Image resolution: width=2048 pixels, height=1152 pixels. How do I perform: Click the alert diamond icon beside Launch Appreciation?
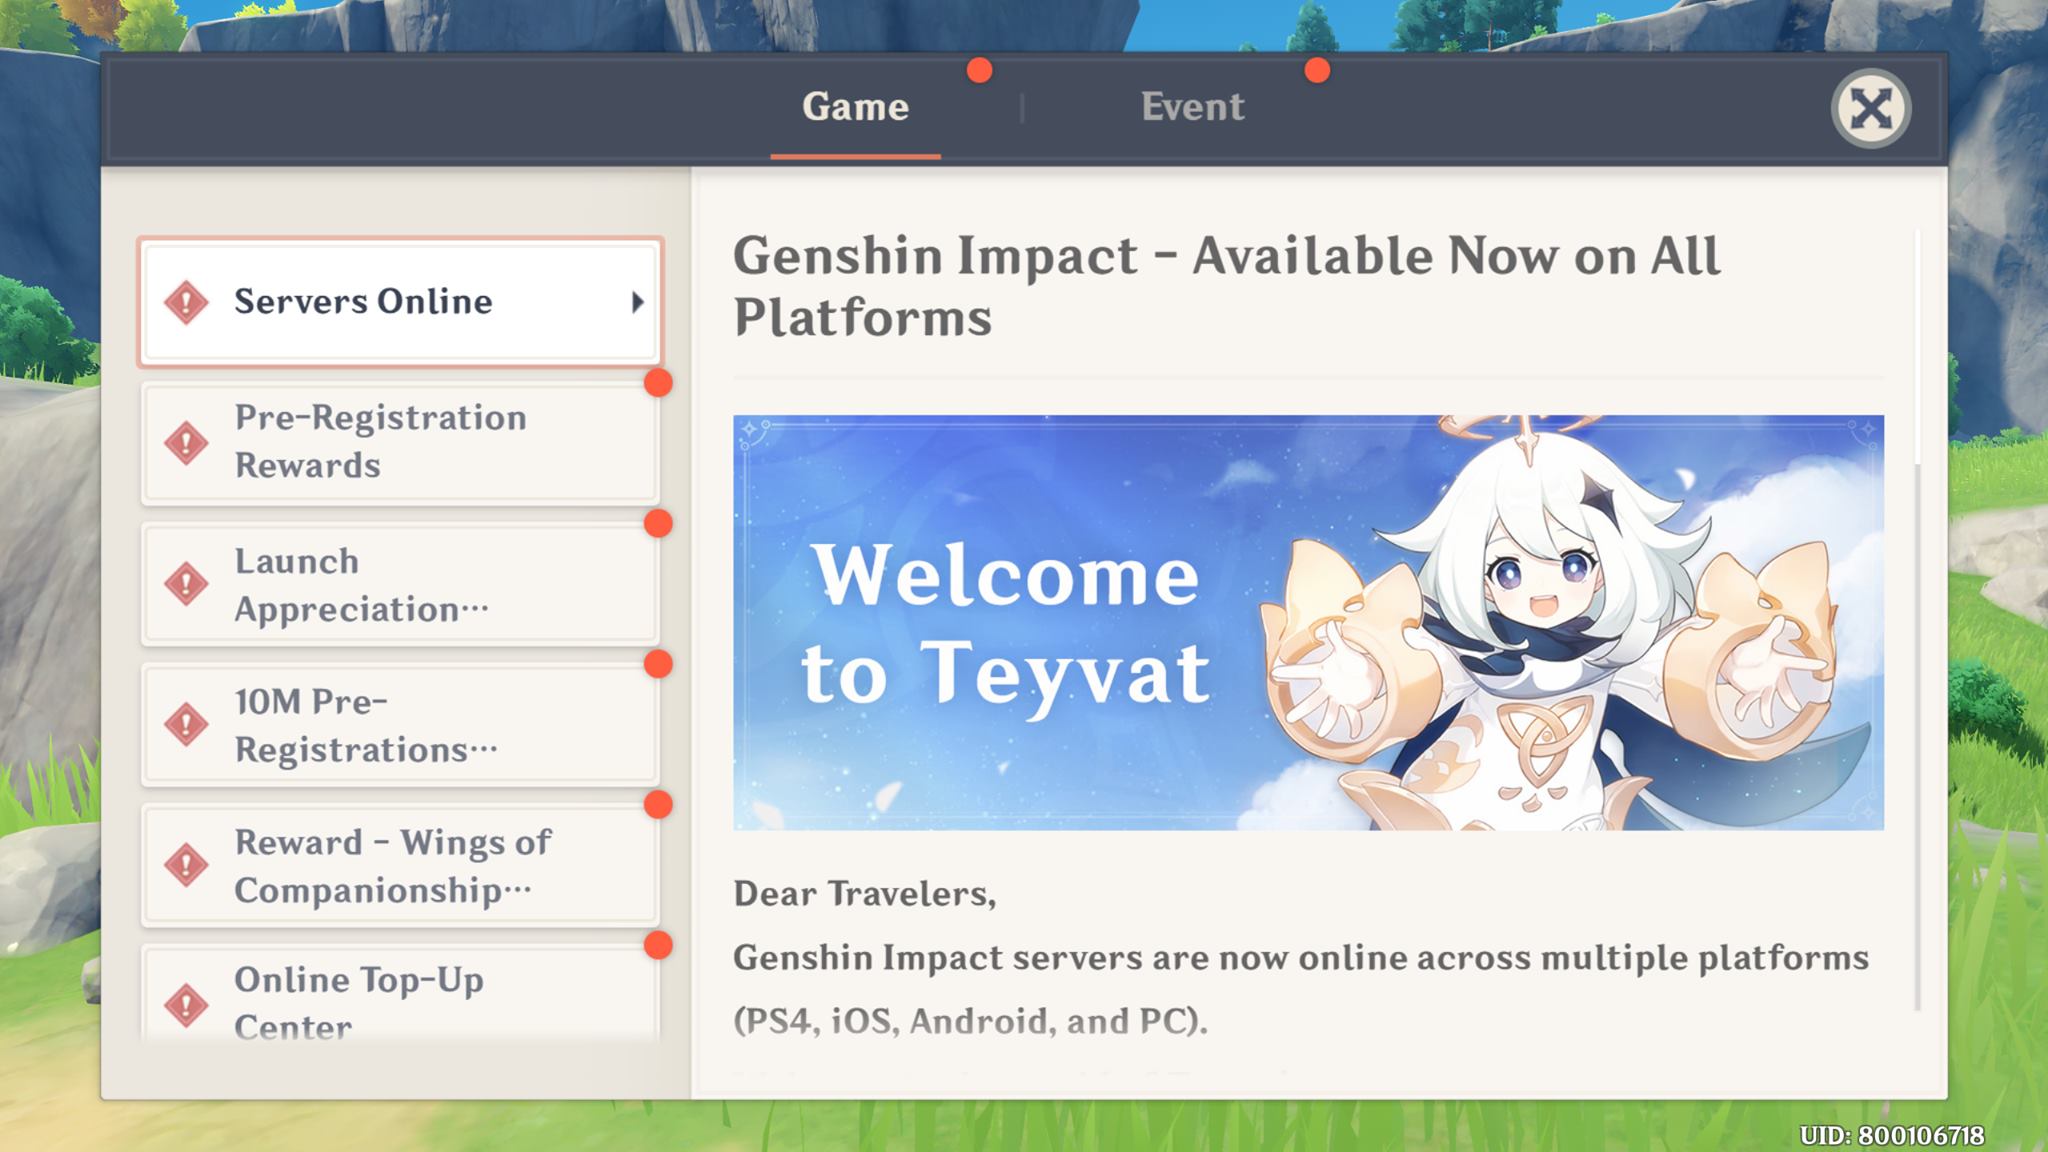coord(186,584)
